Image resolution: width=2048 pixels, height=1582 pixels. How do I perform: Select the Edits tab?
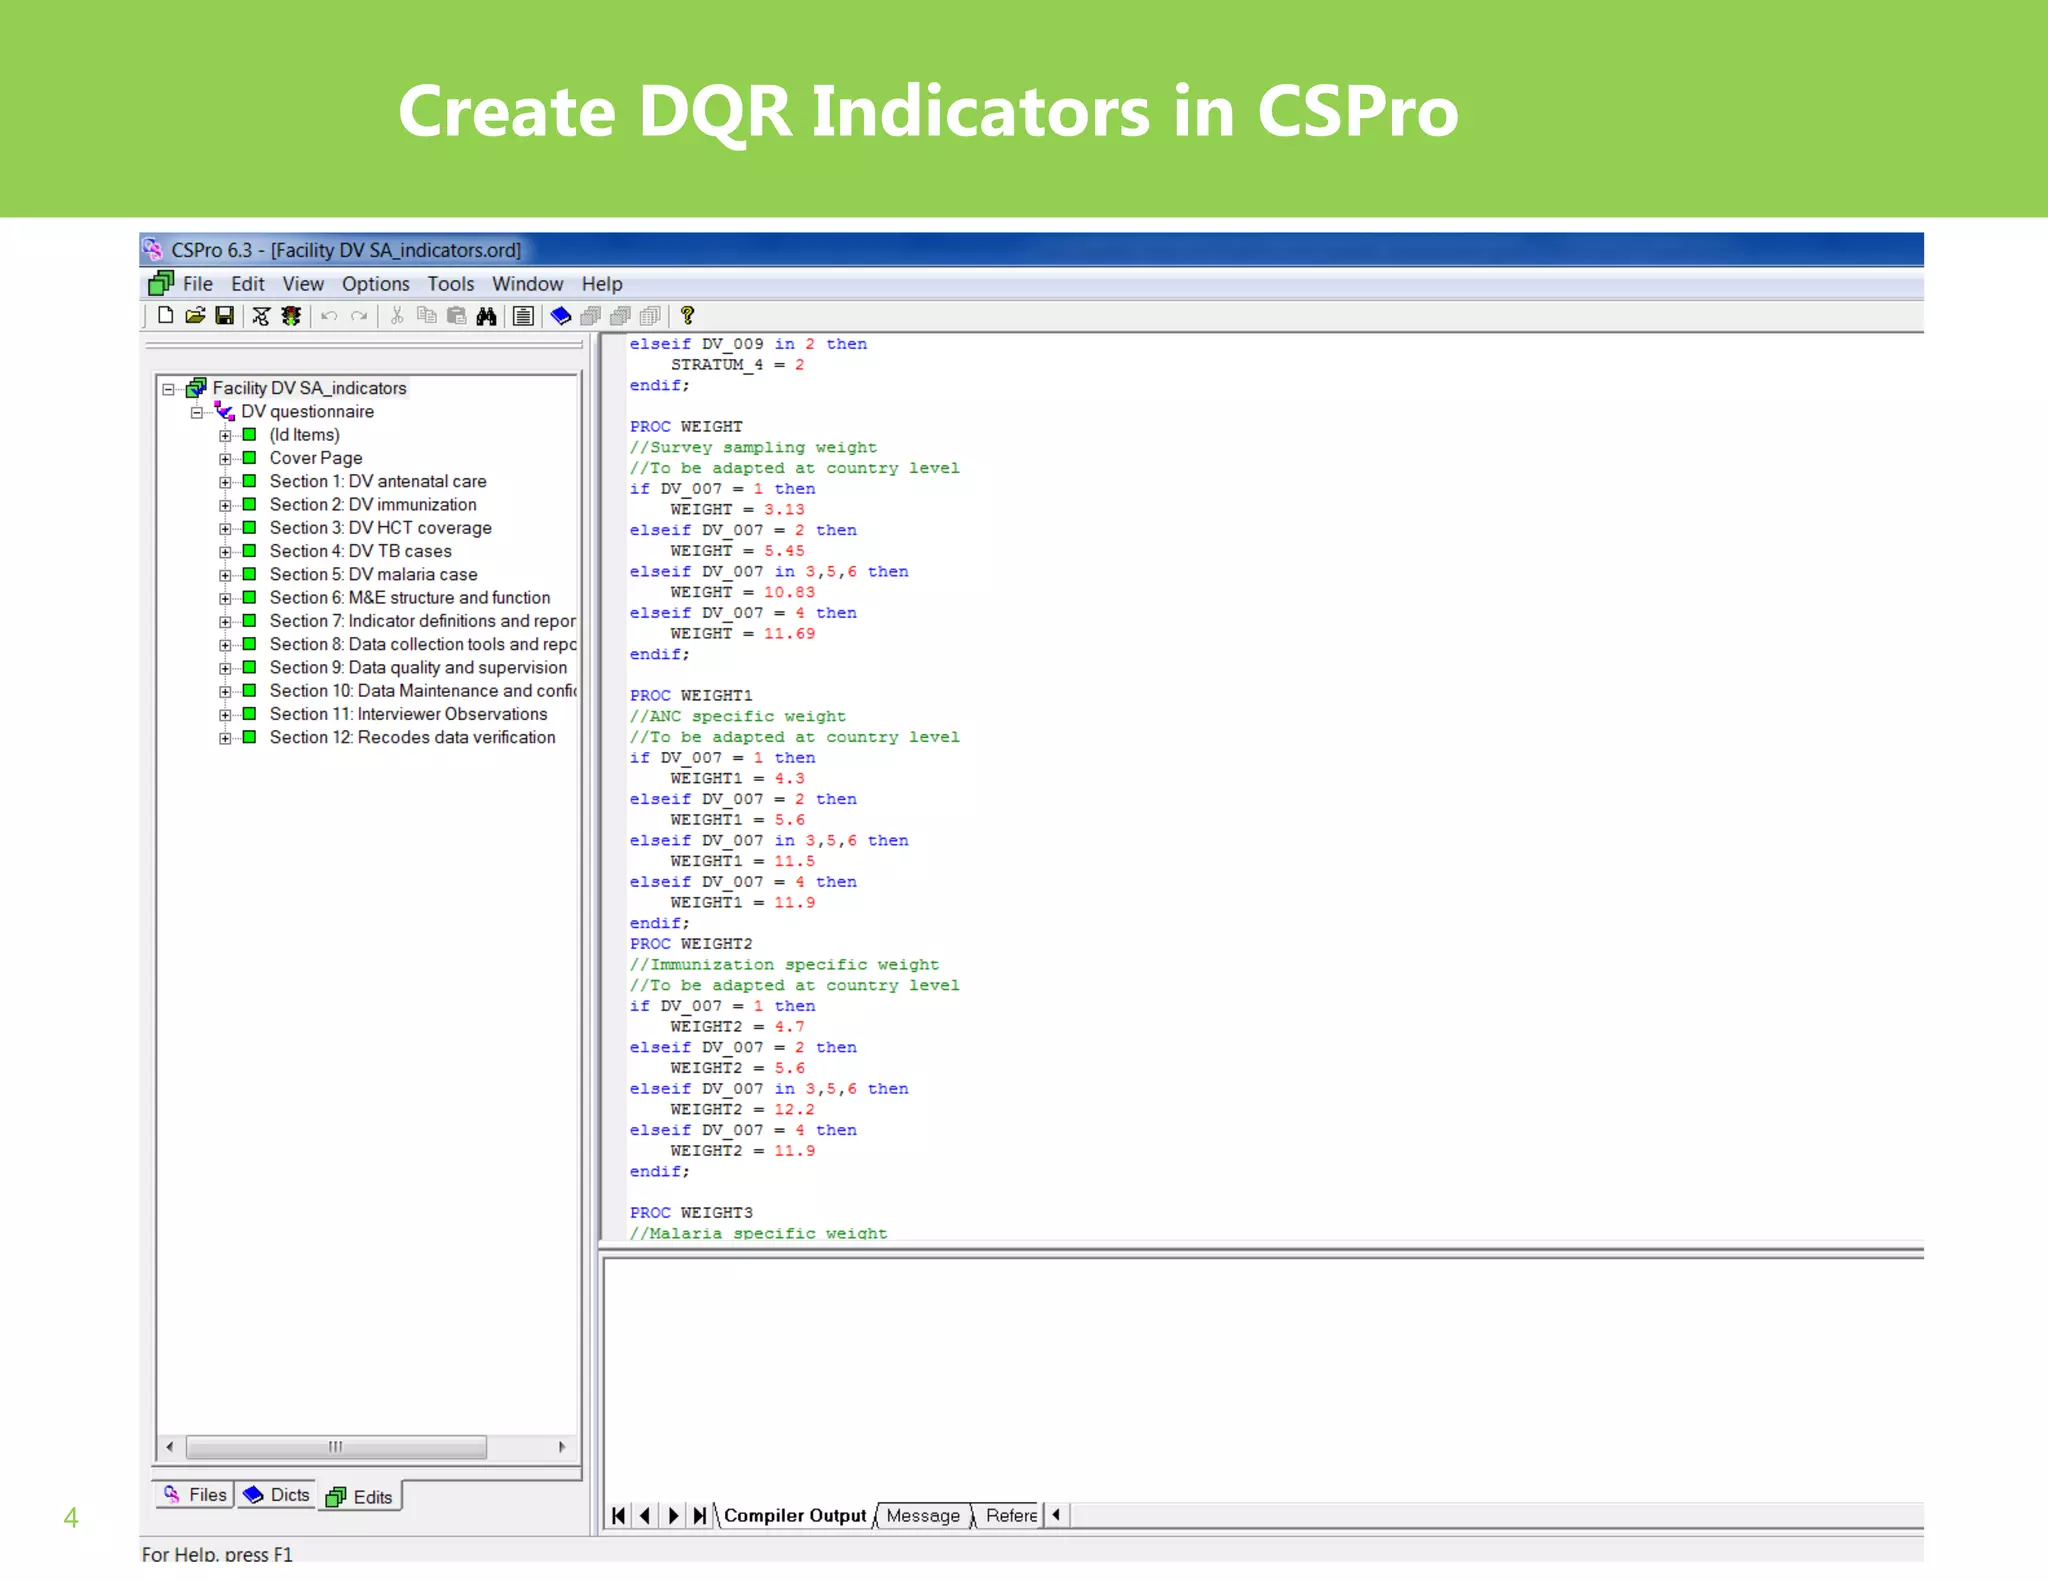(360, 1496)
